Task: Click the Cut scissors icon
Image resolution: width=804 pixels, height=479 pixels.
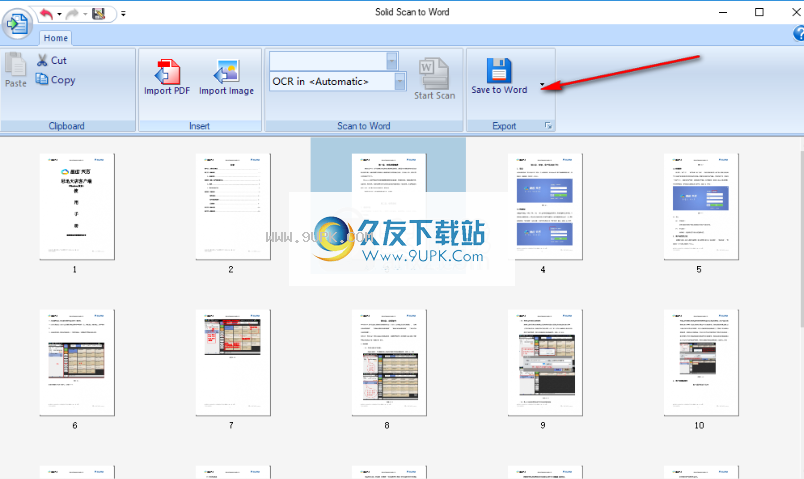Action: (42, 60)
